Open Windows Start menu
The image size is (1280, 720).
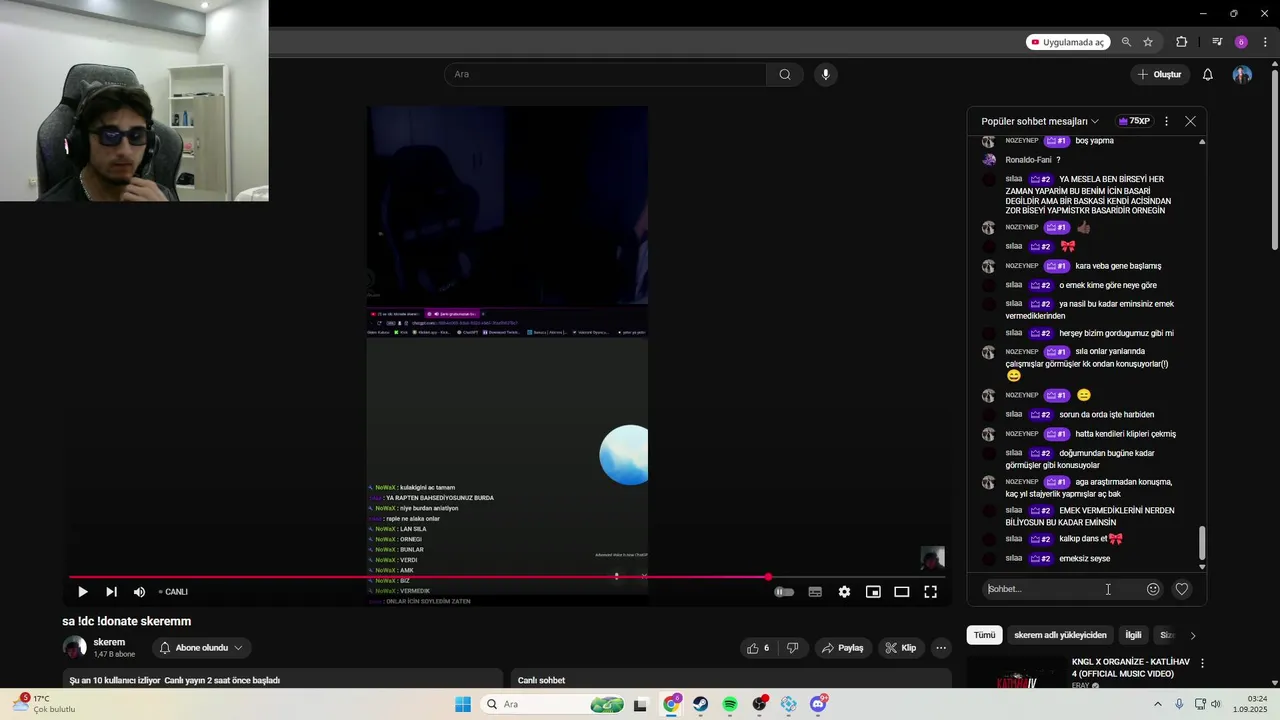463,704
